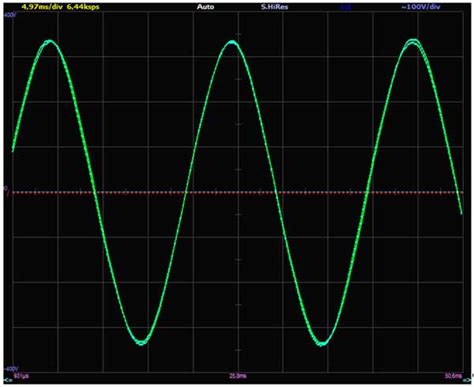Click the zero-level ground marker at left edge

click(6, 190)
